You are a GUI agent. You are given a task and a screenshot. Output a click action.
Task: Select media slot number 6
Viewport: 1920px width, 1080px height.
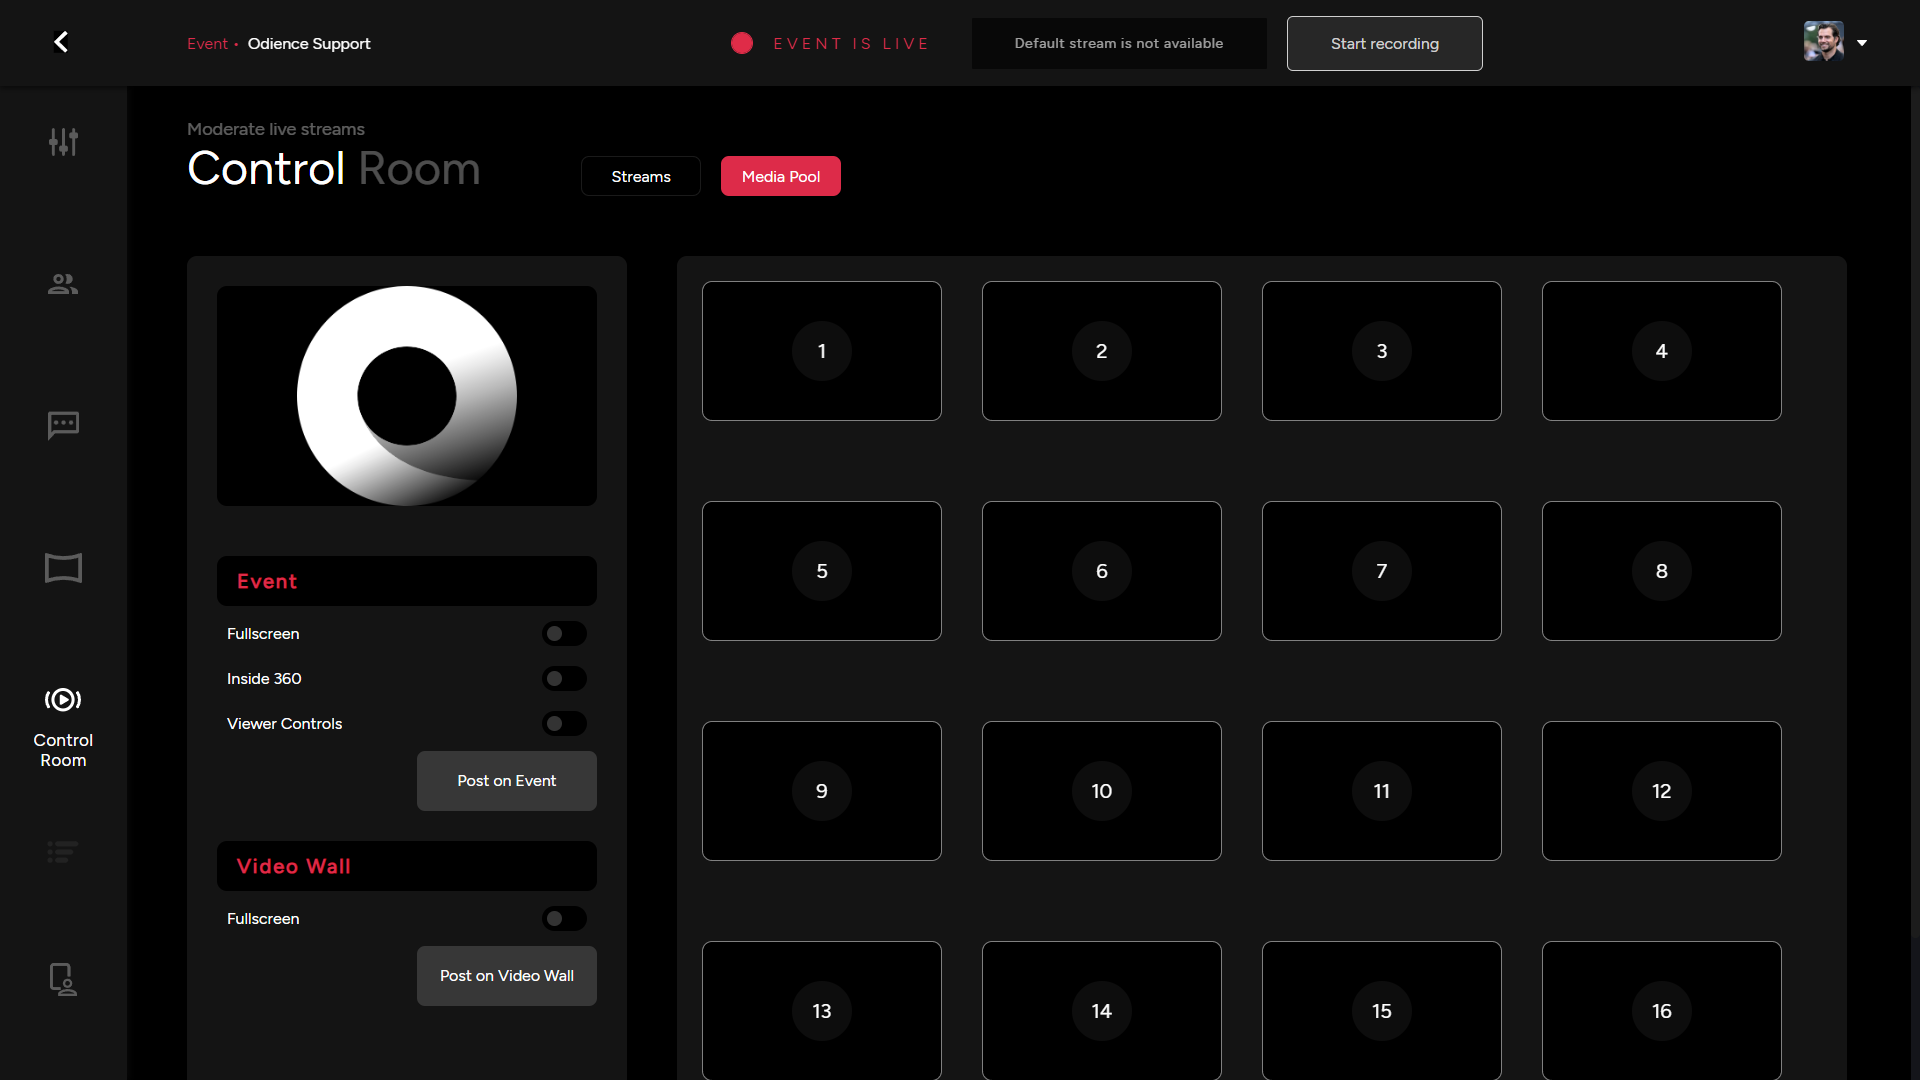[x=1101, y=571]
